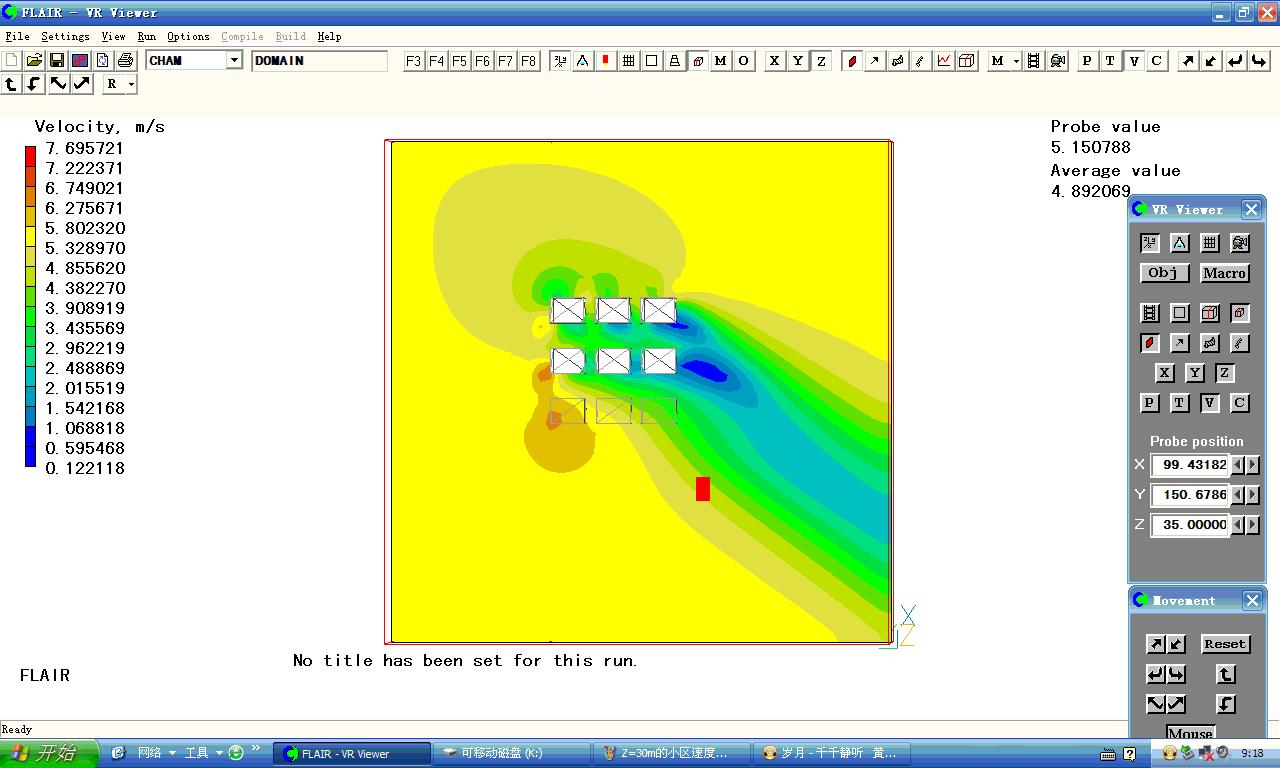Open the Settings menu
Image resolution: width=1280 pixels, height=768 pixels.
(65, 36)
